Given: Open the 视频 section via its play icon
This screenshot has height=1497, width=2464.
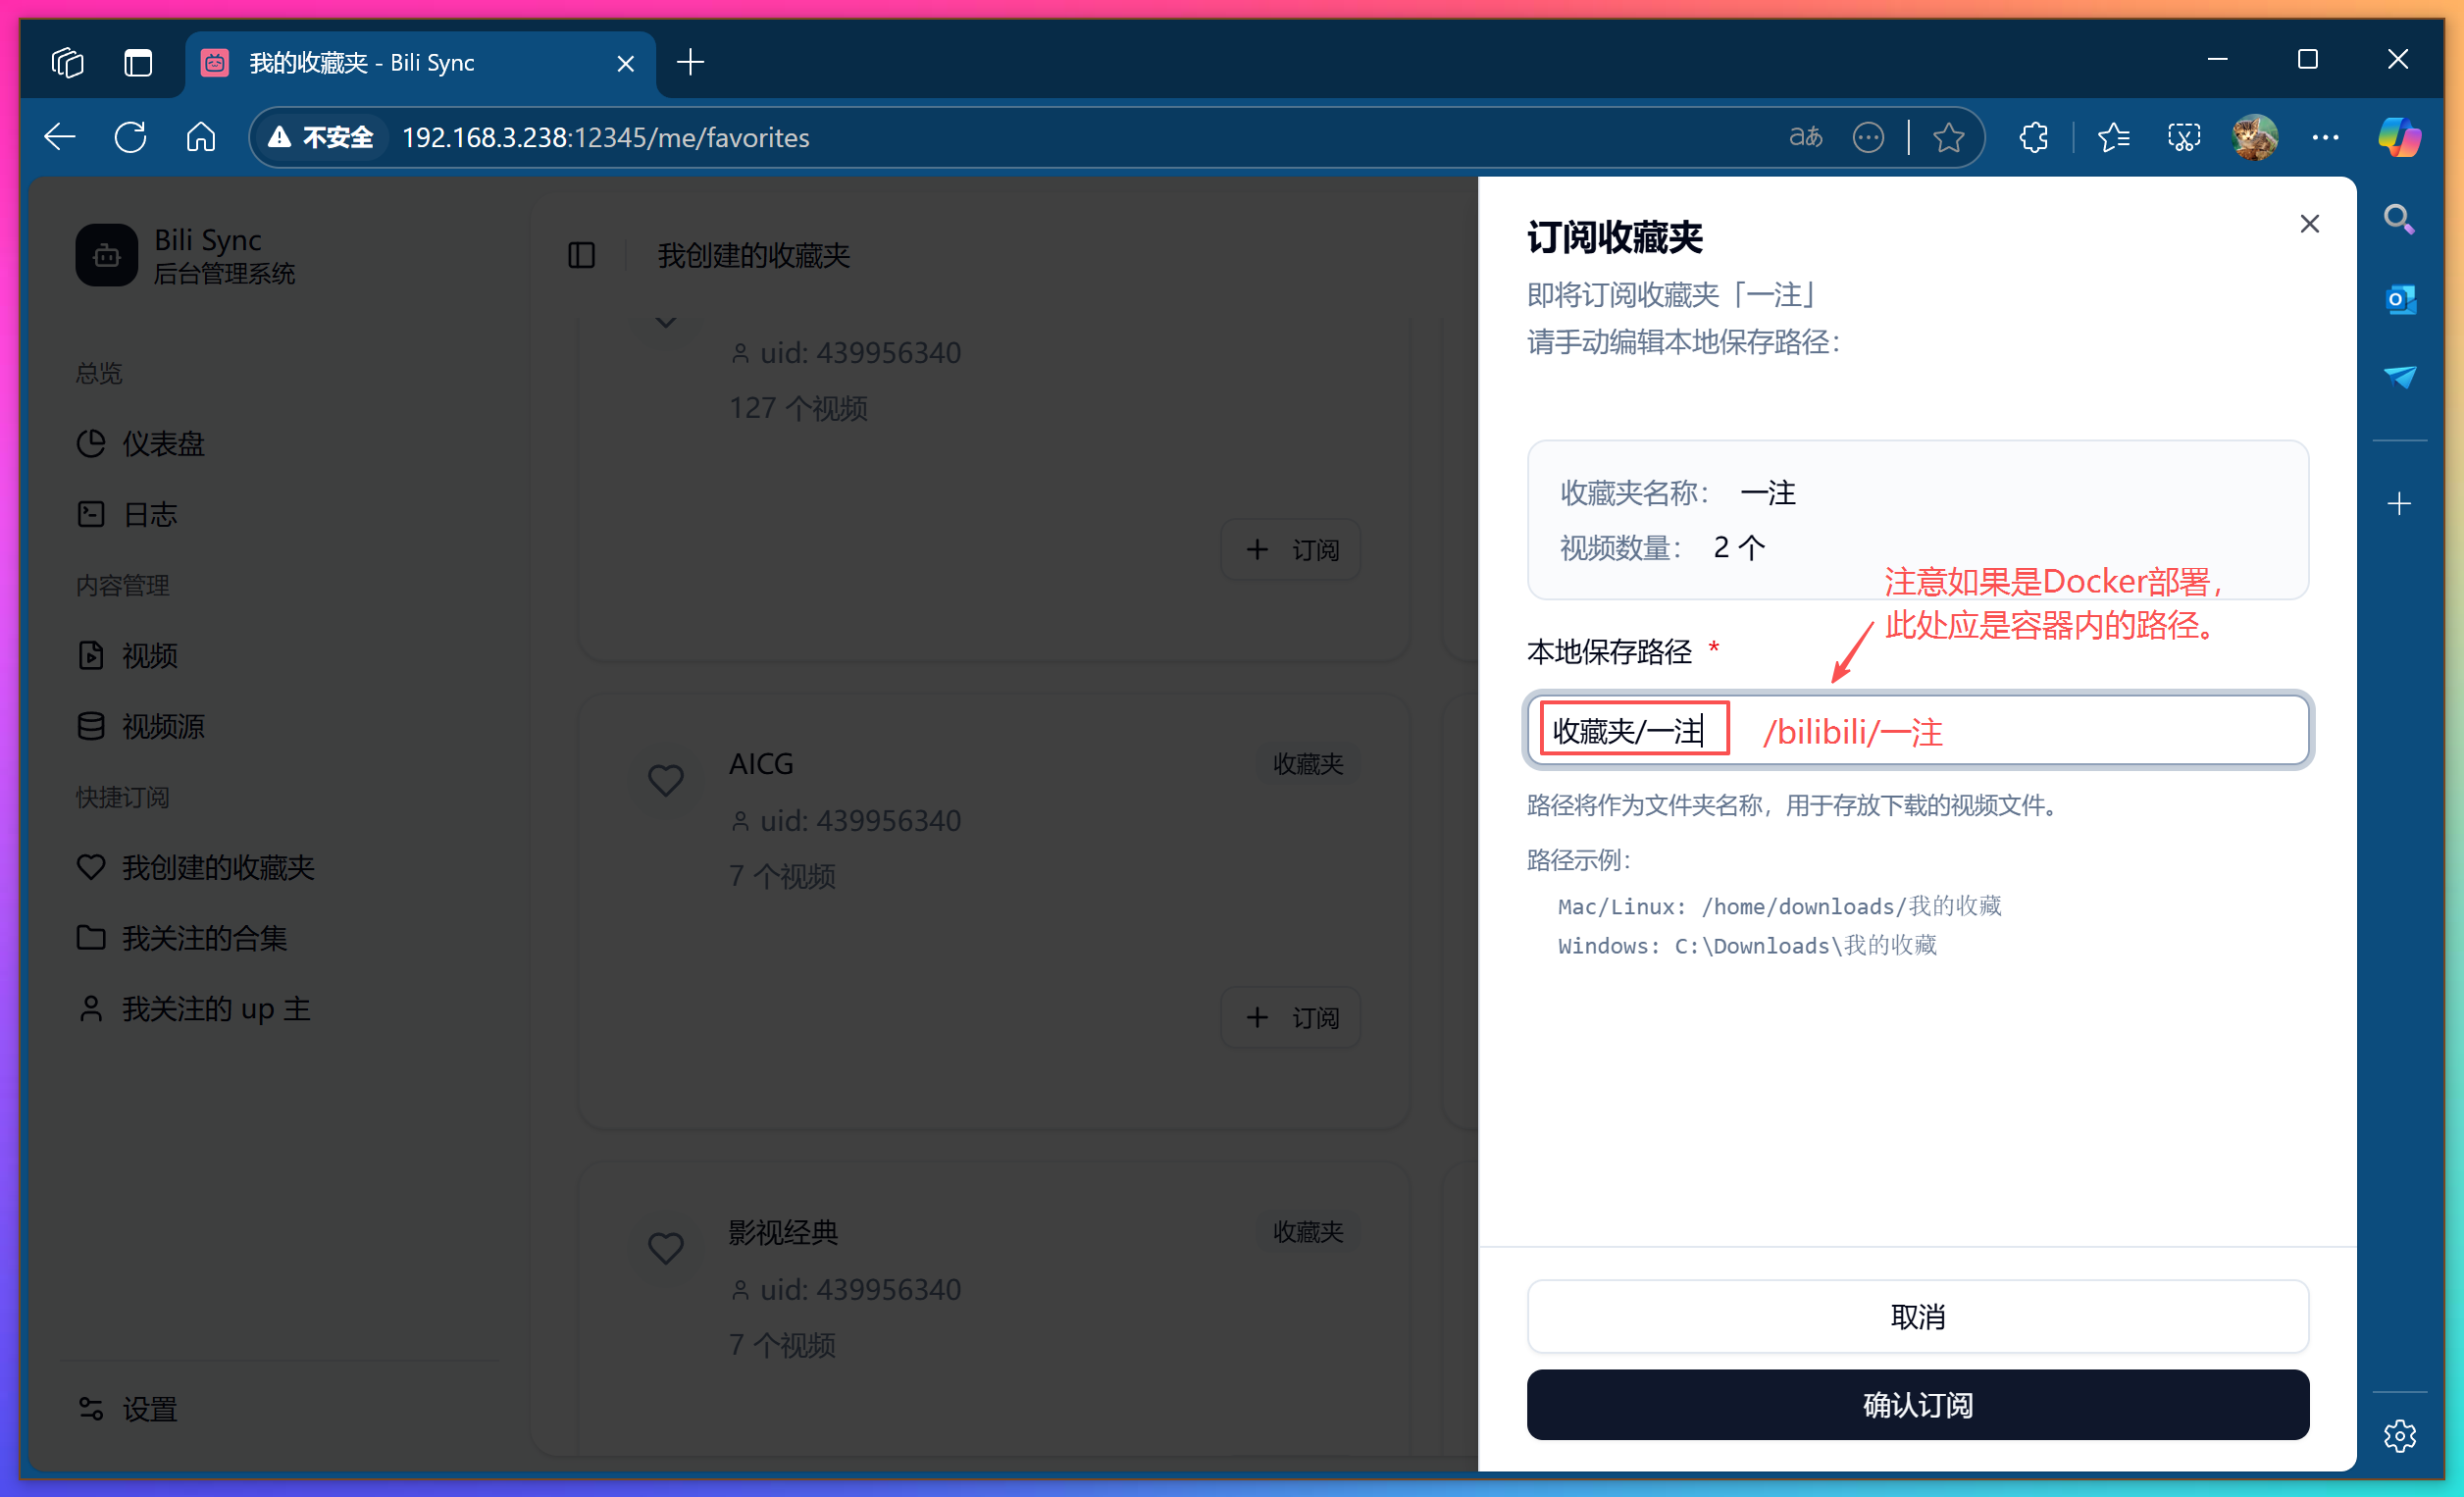Looking at the screenshot, I should tap(91, 655).
